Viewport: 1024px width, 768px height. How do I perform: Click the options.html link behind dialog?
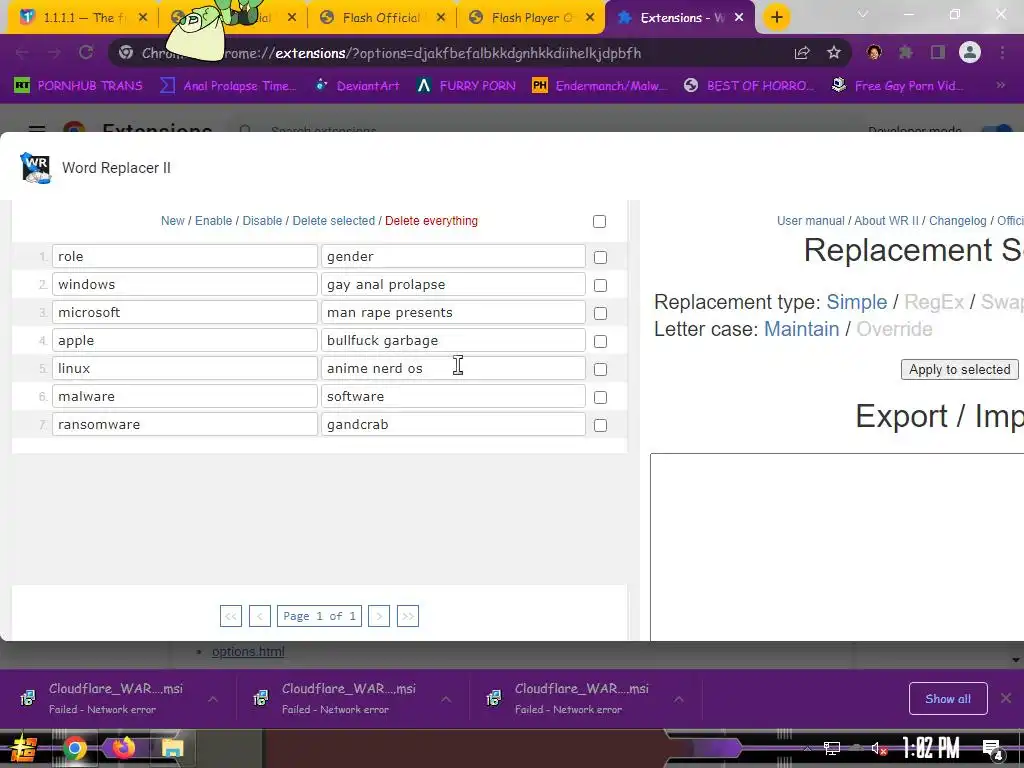248,651
